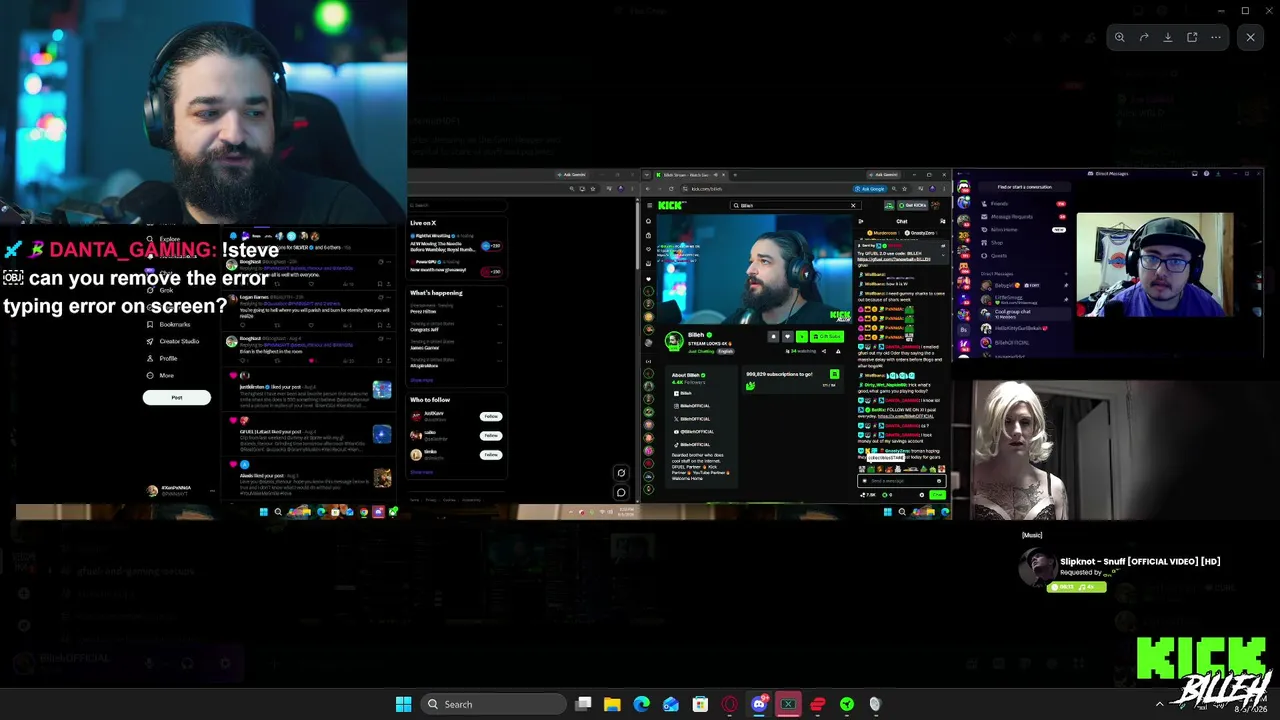The width and height of the screenshot is (1280, 720).
Task: Open Profile in the X sidebar
Action: point(162,358)
